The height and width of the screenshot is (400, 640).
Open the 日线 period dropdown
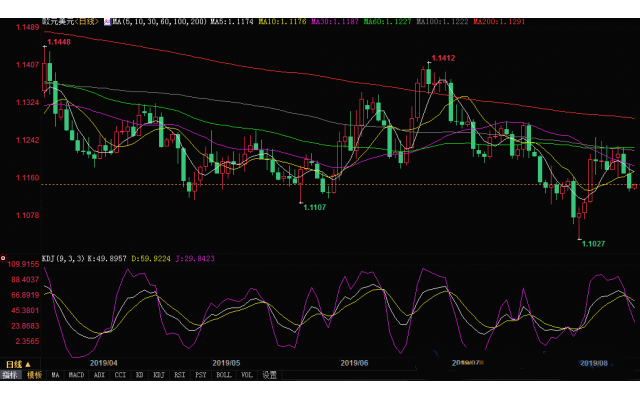coord(17,364)
